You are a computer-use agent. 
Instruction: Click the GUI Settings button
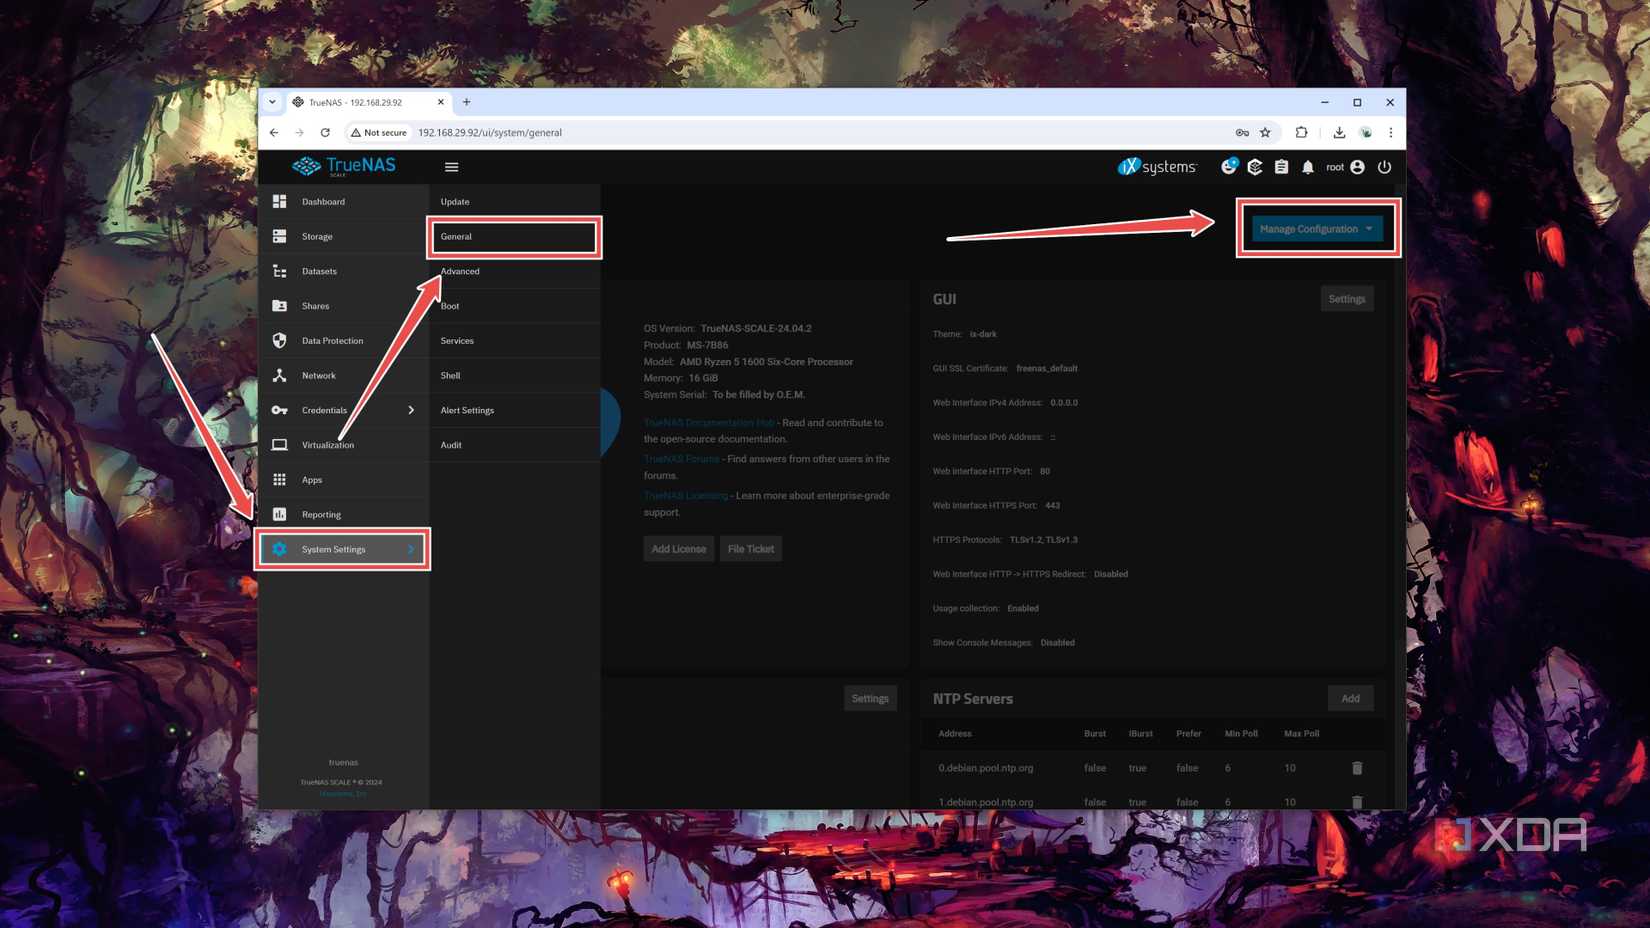click(x=1347, y=299)
